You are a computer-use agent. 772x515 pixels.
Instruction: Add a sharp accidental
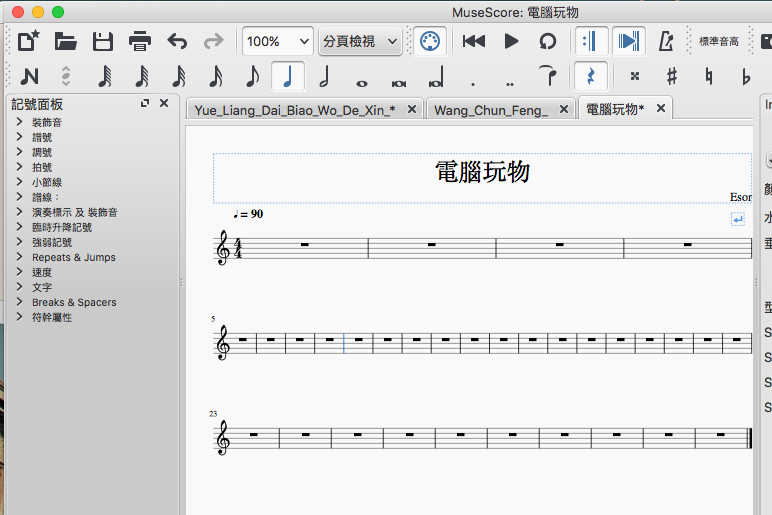[672, 76]
